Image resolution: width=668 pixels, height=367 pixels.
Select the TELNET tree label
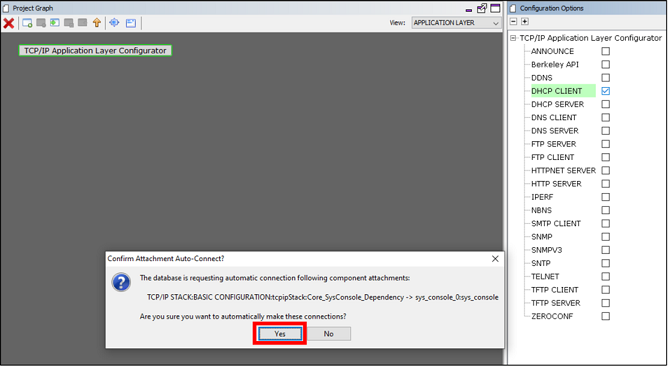point(545,276)
